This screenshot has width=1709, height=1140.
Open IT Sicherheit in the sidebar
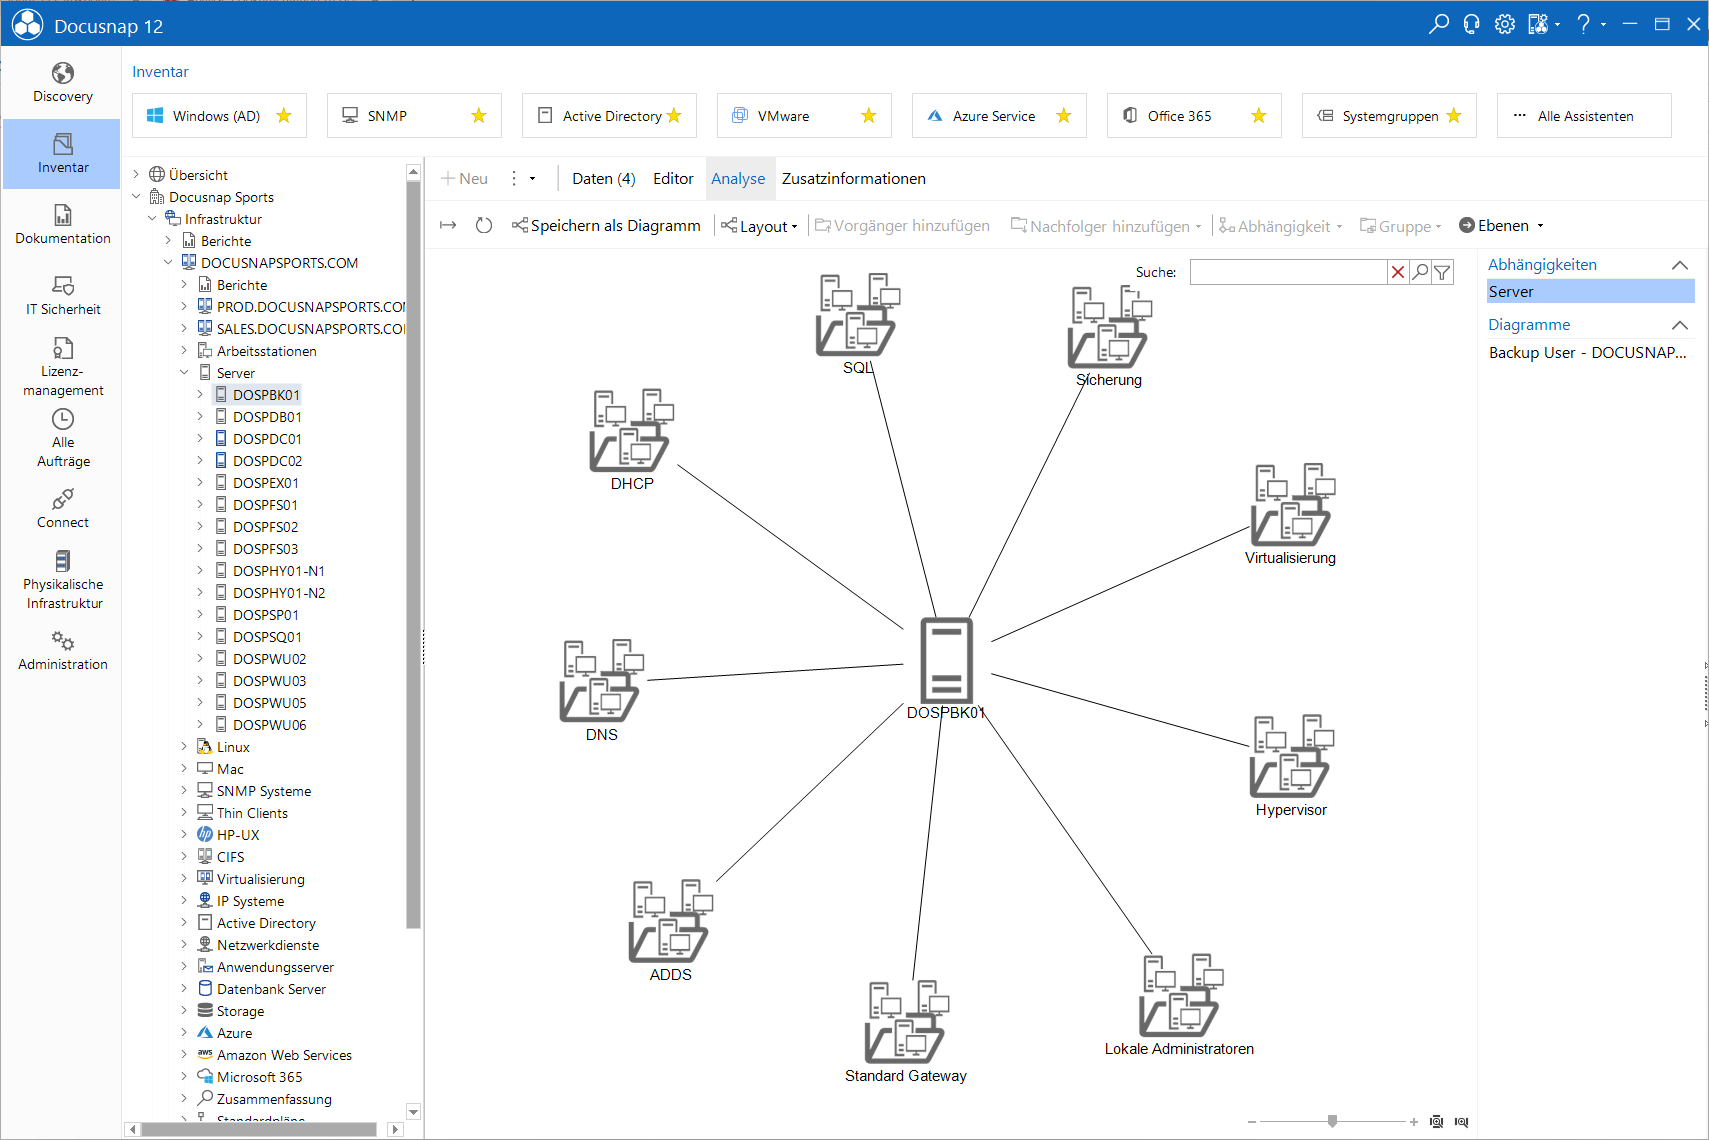pyautogui.click(x=62, y=296)
